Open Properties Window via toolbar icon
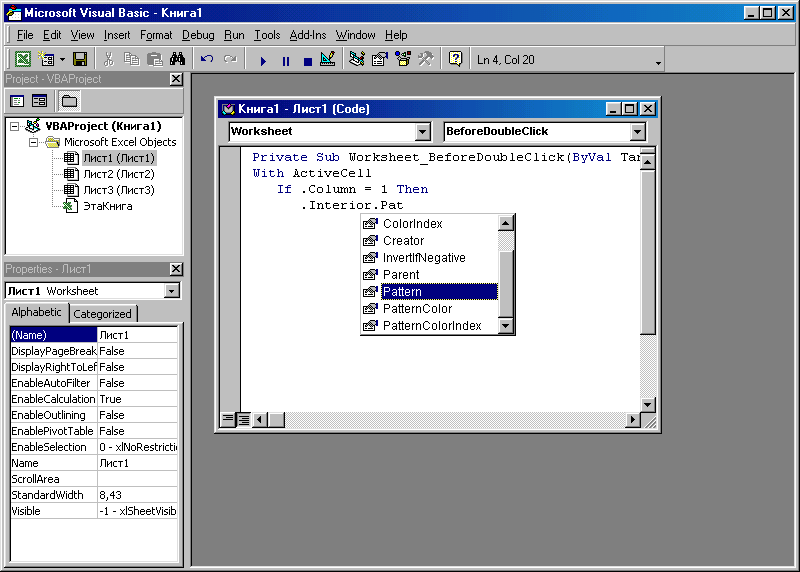The width and height of the screenshot is (800, 572). click(380, 59)
